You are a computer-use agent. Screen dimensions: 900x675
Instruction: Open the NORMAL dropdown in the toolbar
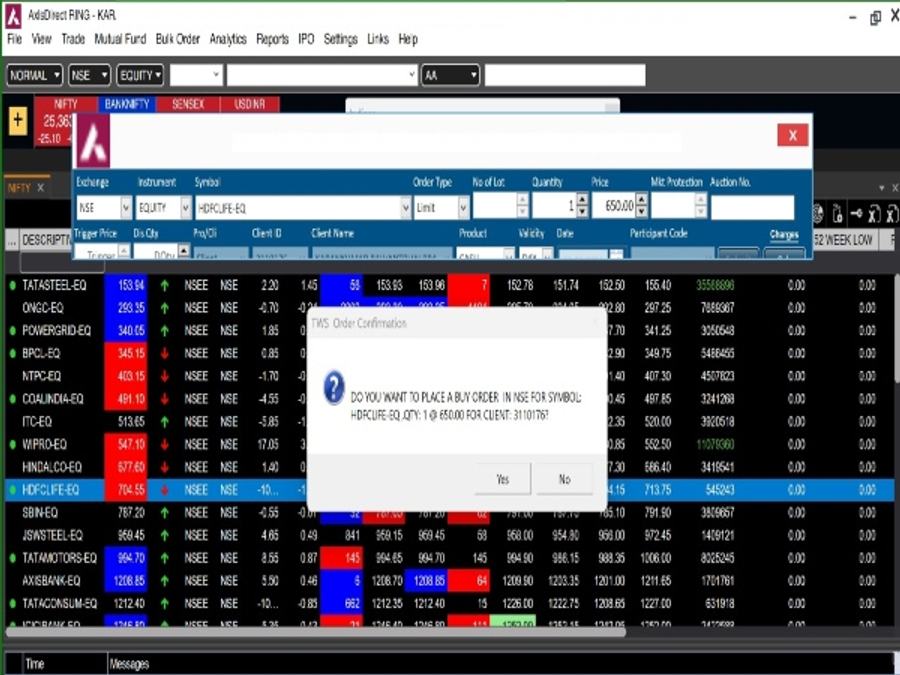(x=34, y=75)
